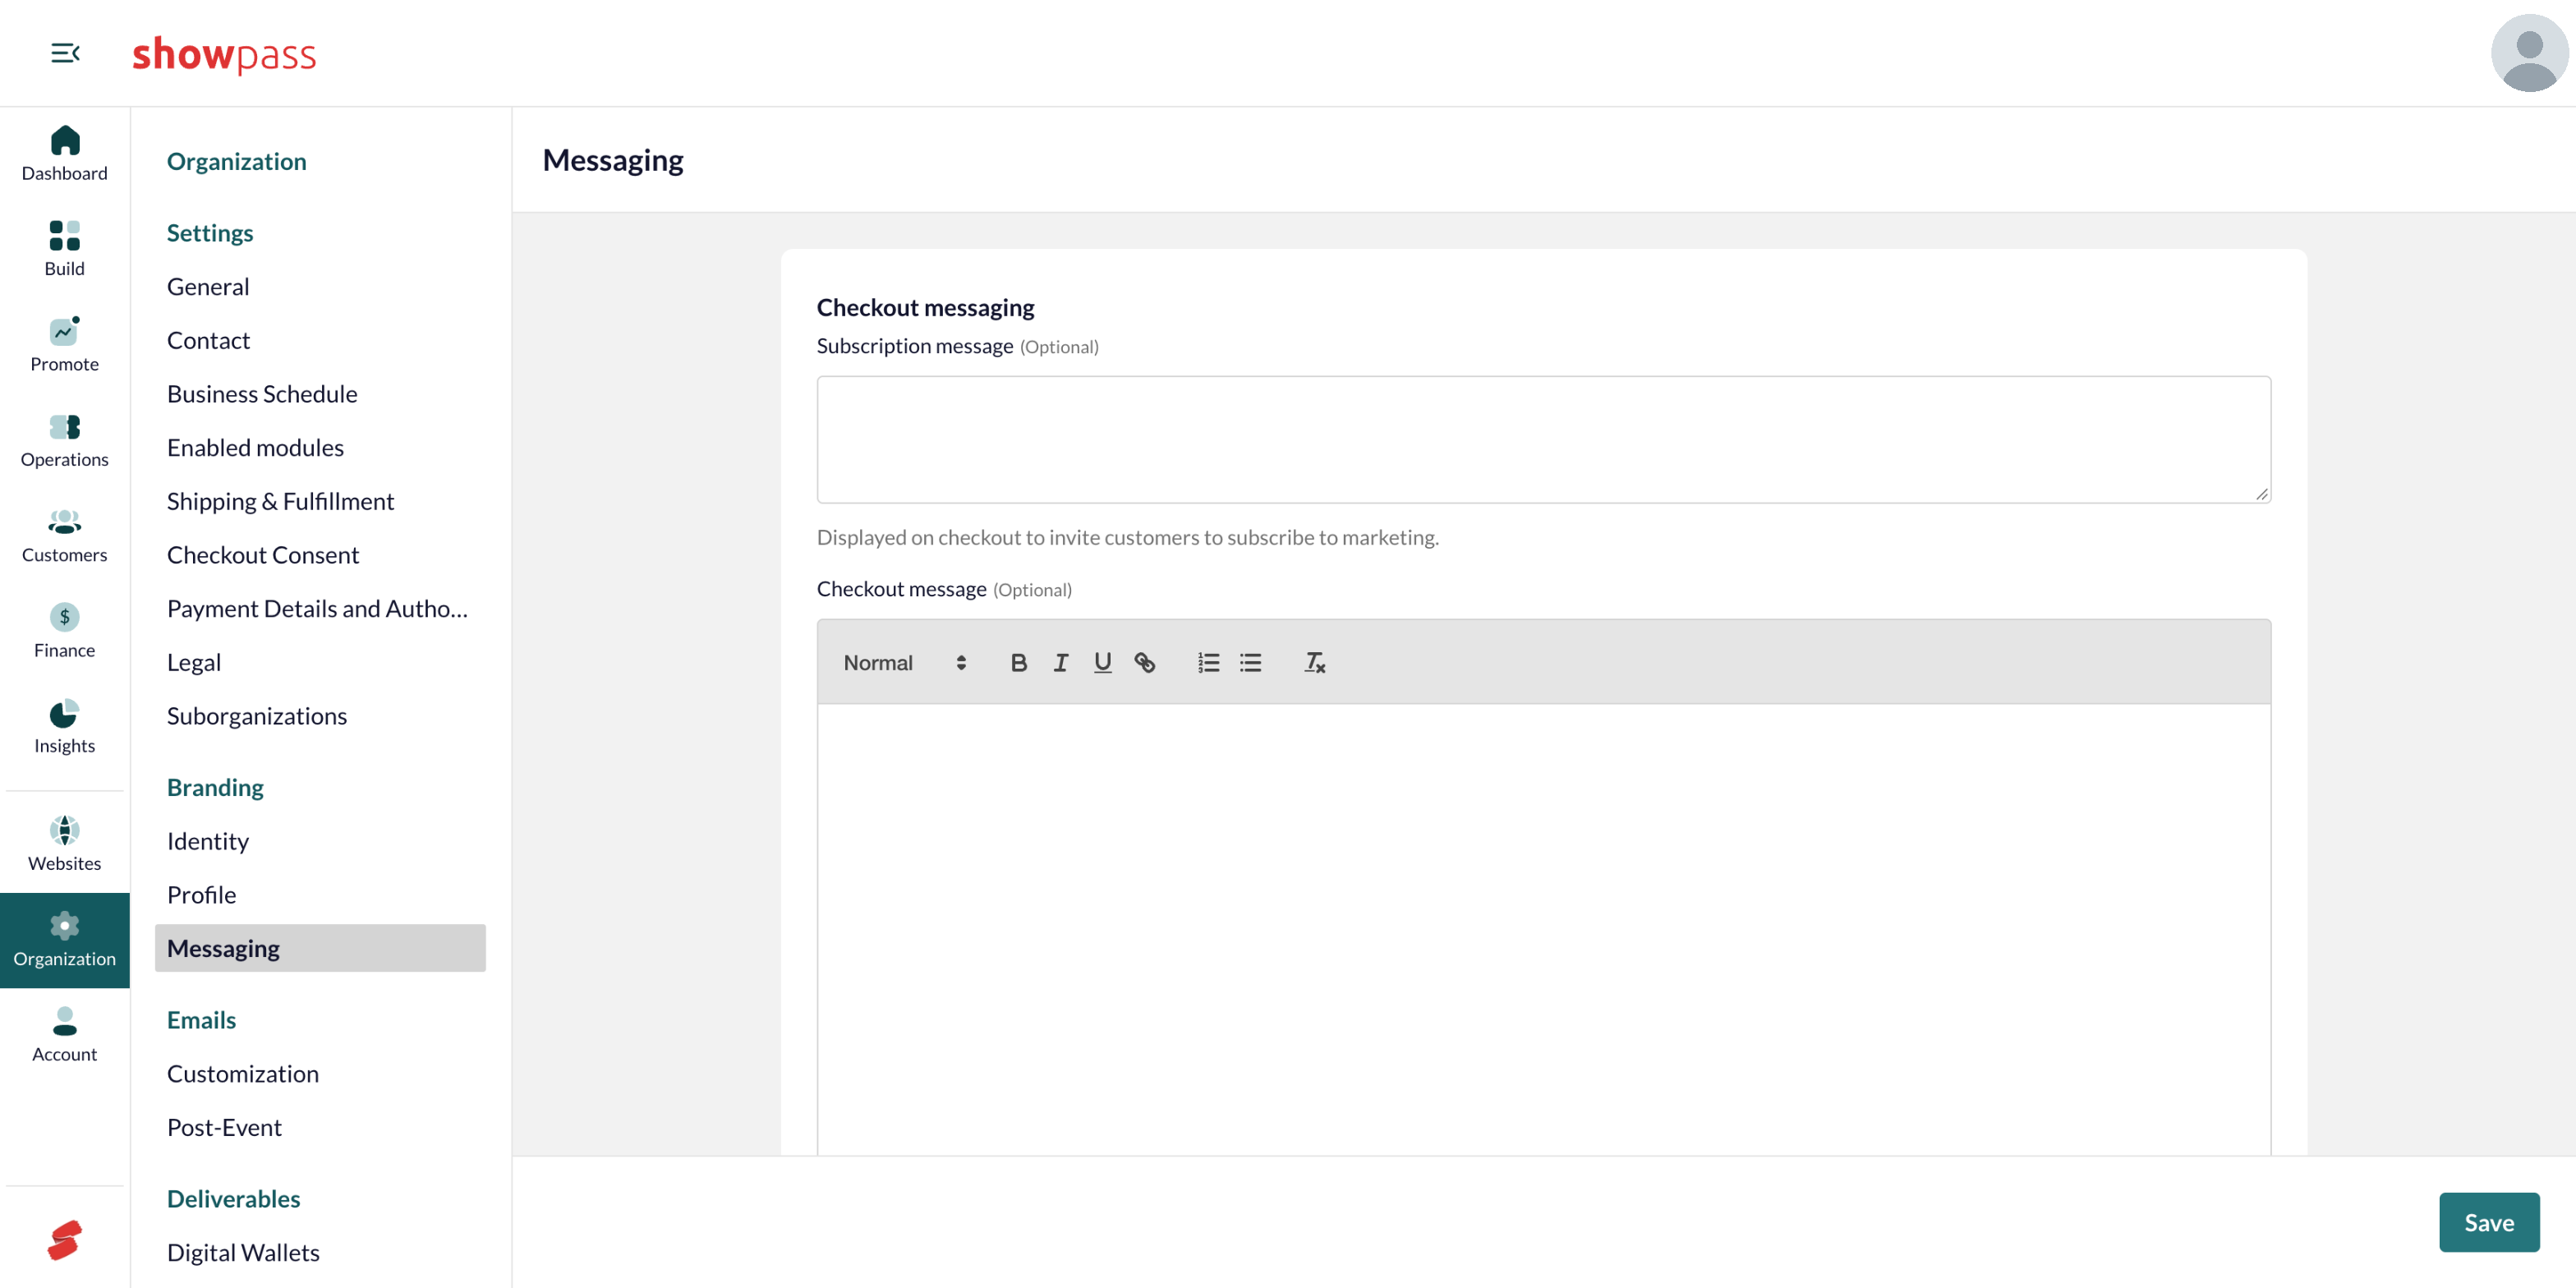Open Contact settings
Viewport: 2576px width, 1288px height.
[x=208, y=340]
